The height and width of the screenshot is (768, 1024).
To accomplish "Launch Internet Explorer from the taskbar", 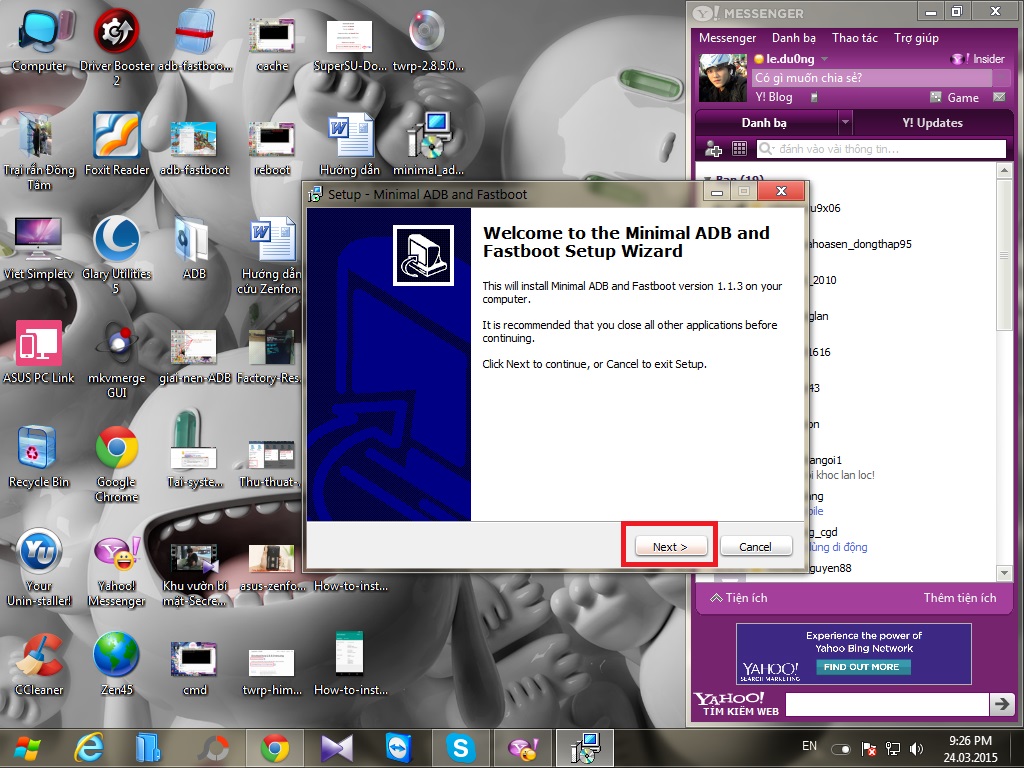I will [89, 748].
